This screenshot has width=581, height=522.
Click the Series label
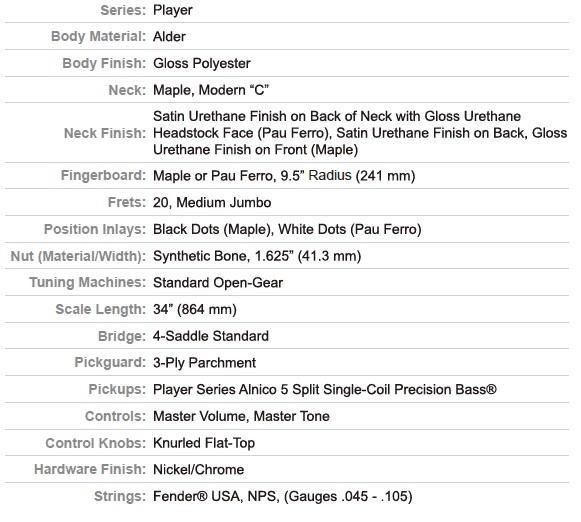(123, 10)
